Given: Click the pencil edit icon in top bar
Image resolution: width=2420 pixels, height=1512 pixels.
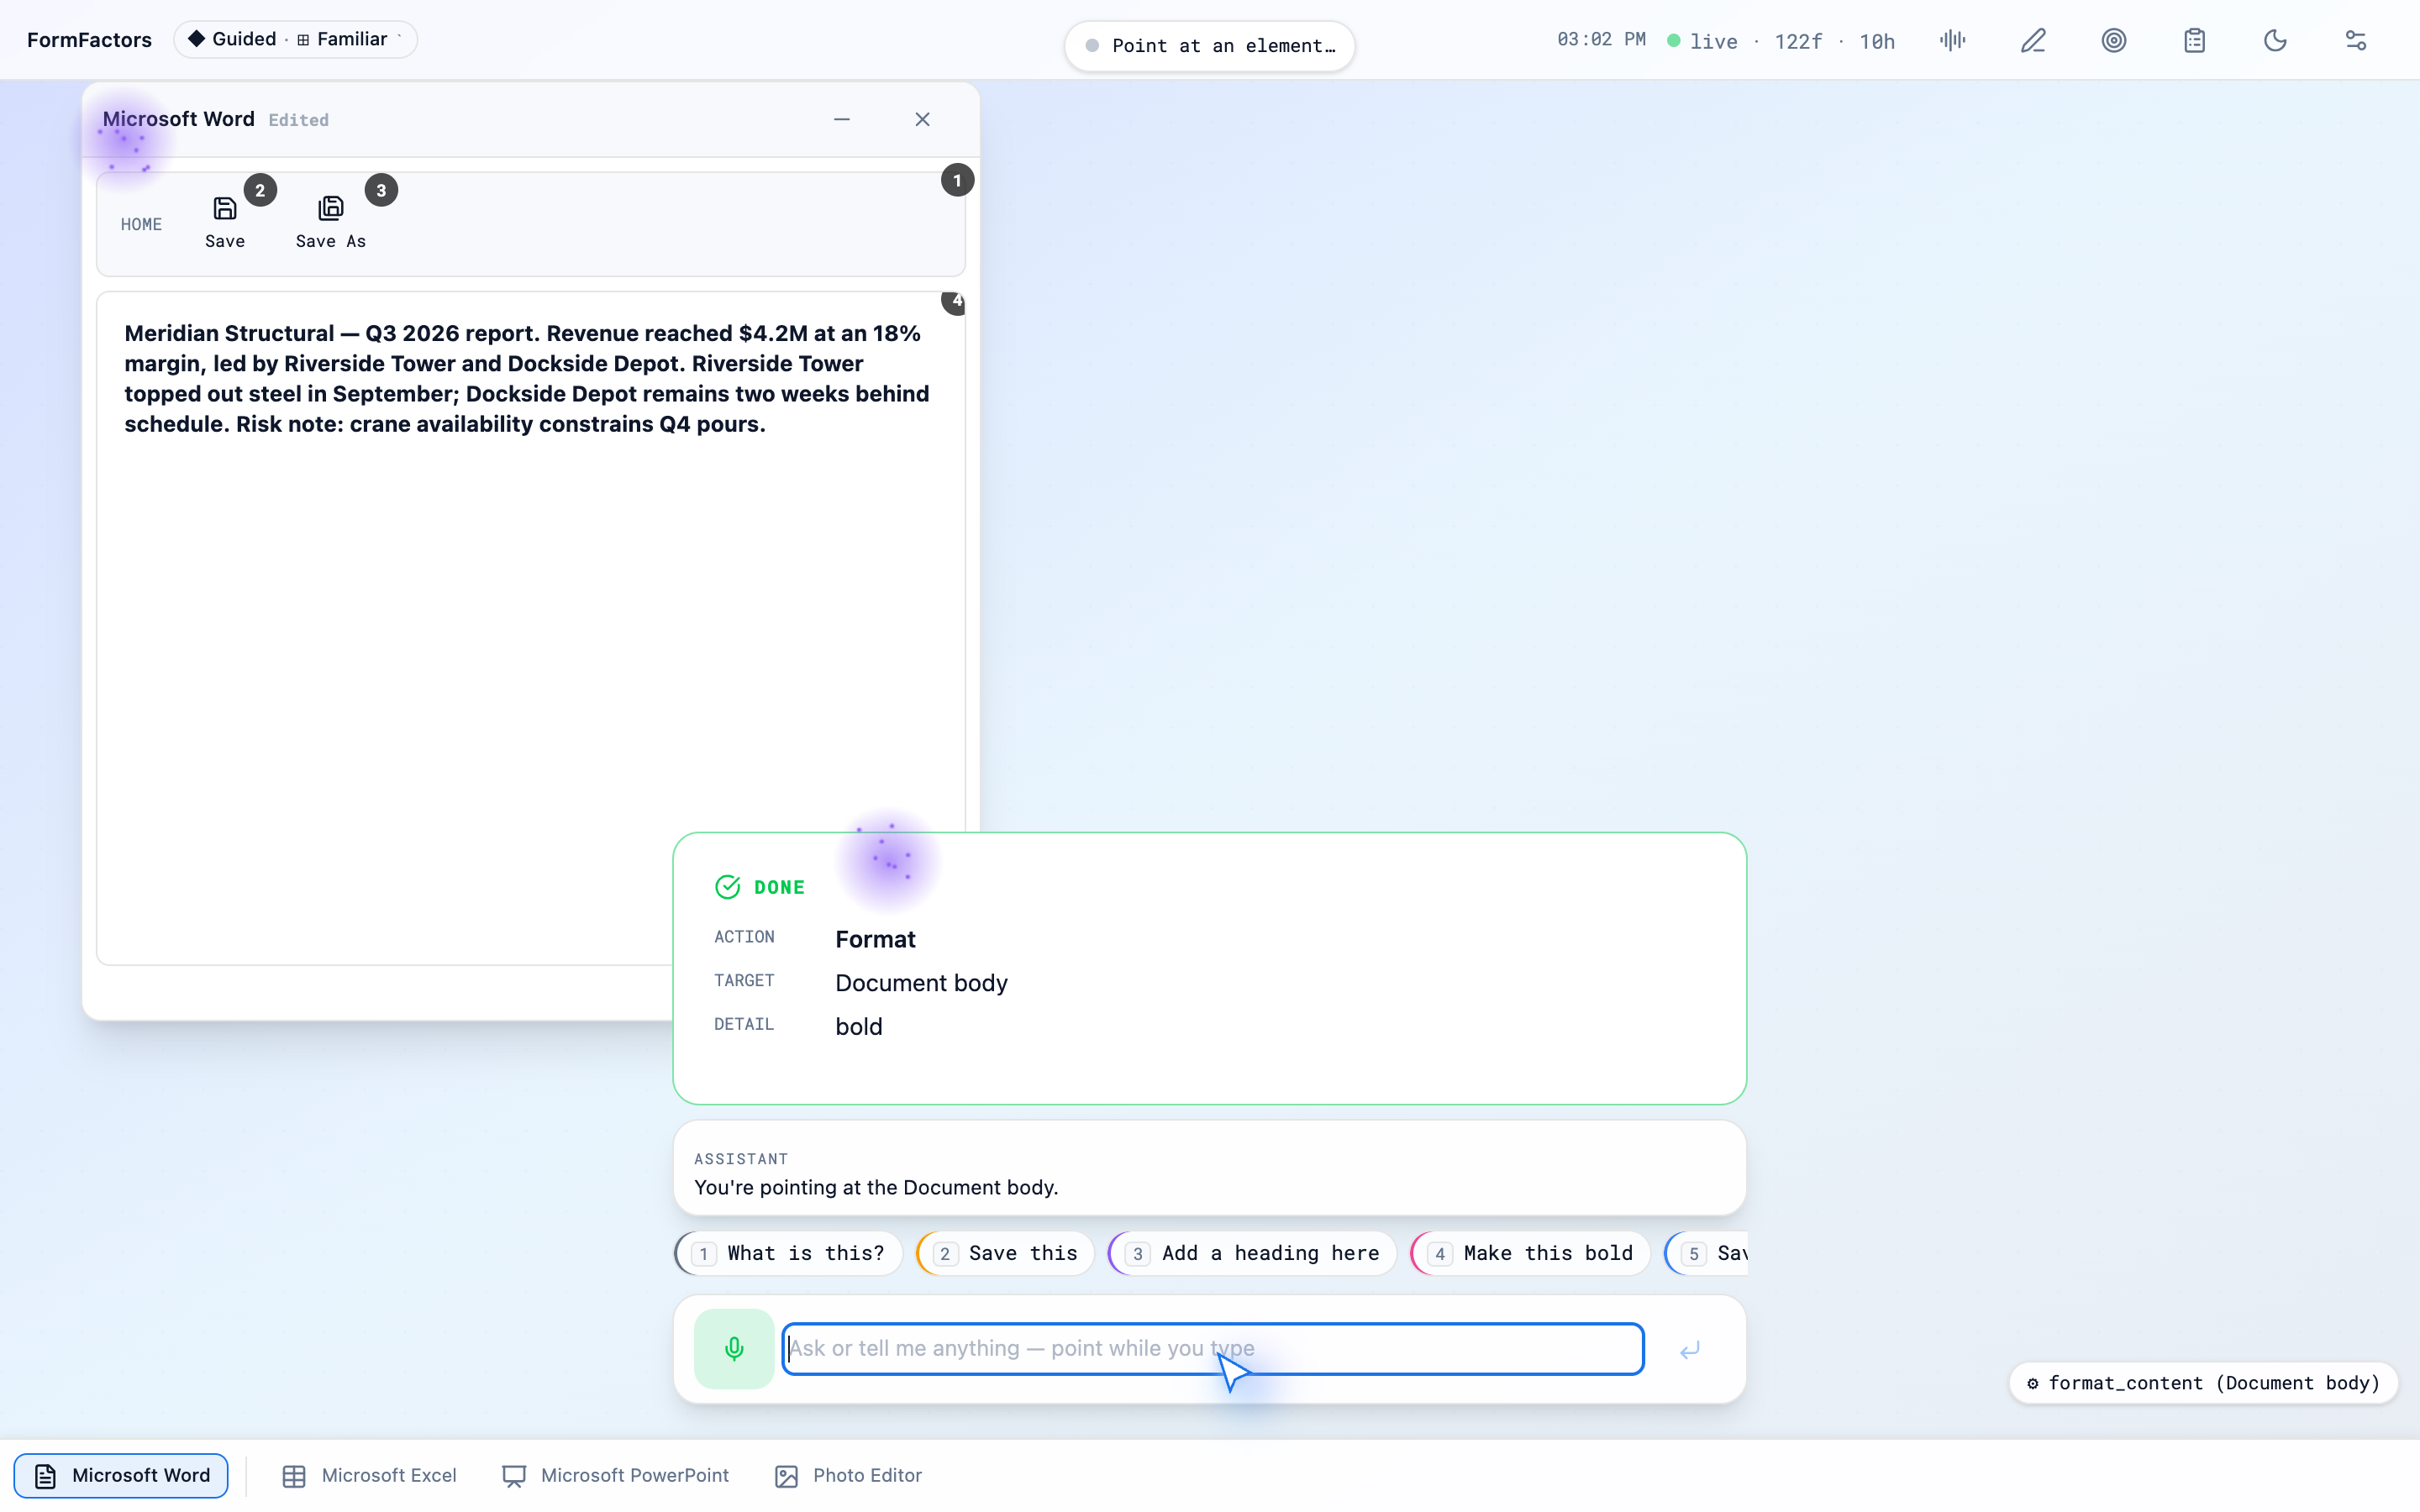Looking at the screenshot, I should coord(2033,41).
